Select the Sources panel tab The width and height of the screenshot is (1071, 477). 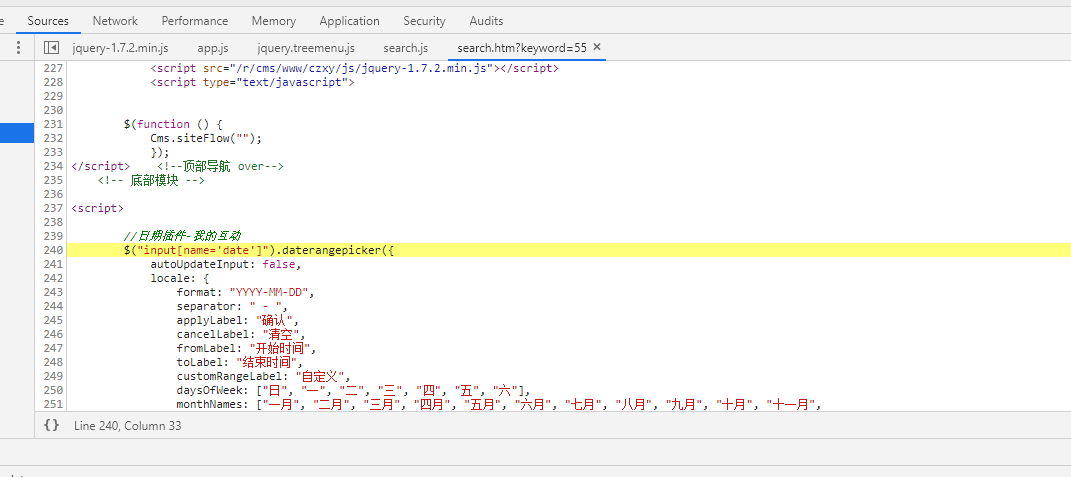point(47,20)
